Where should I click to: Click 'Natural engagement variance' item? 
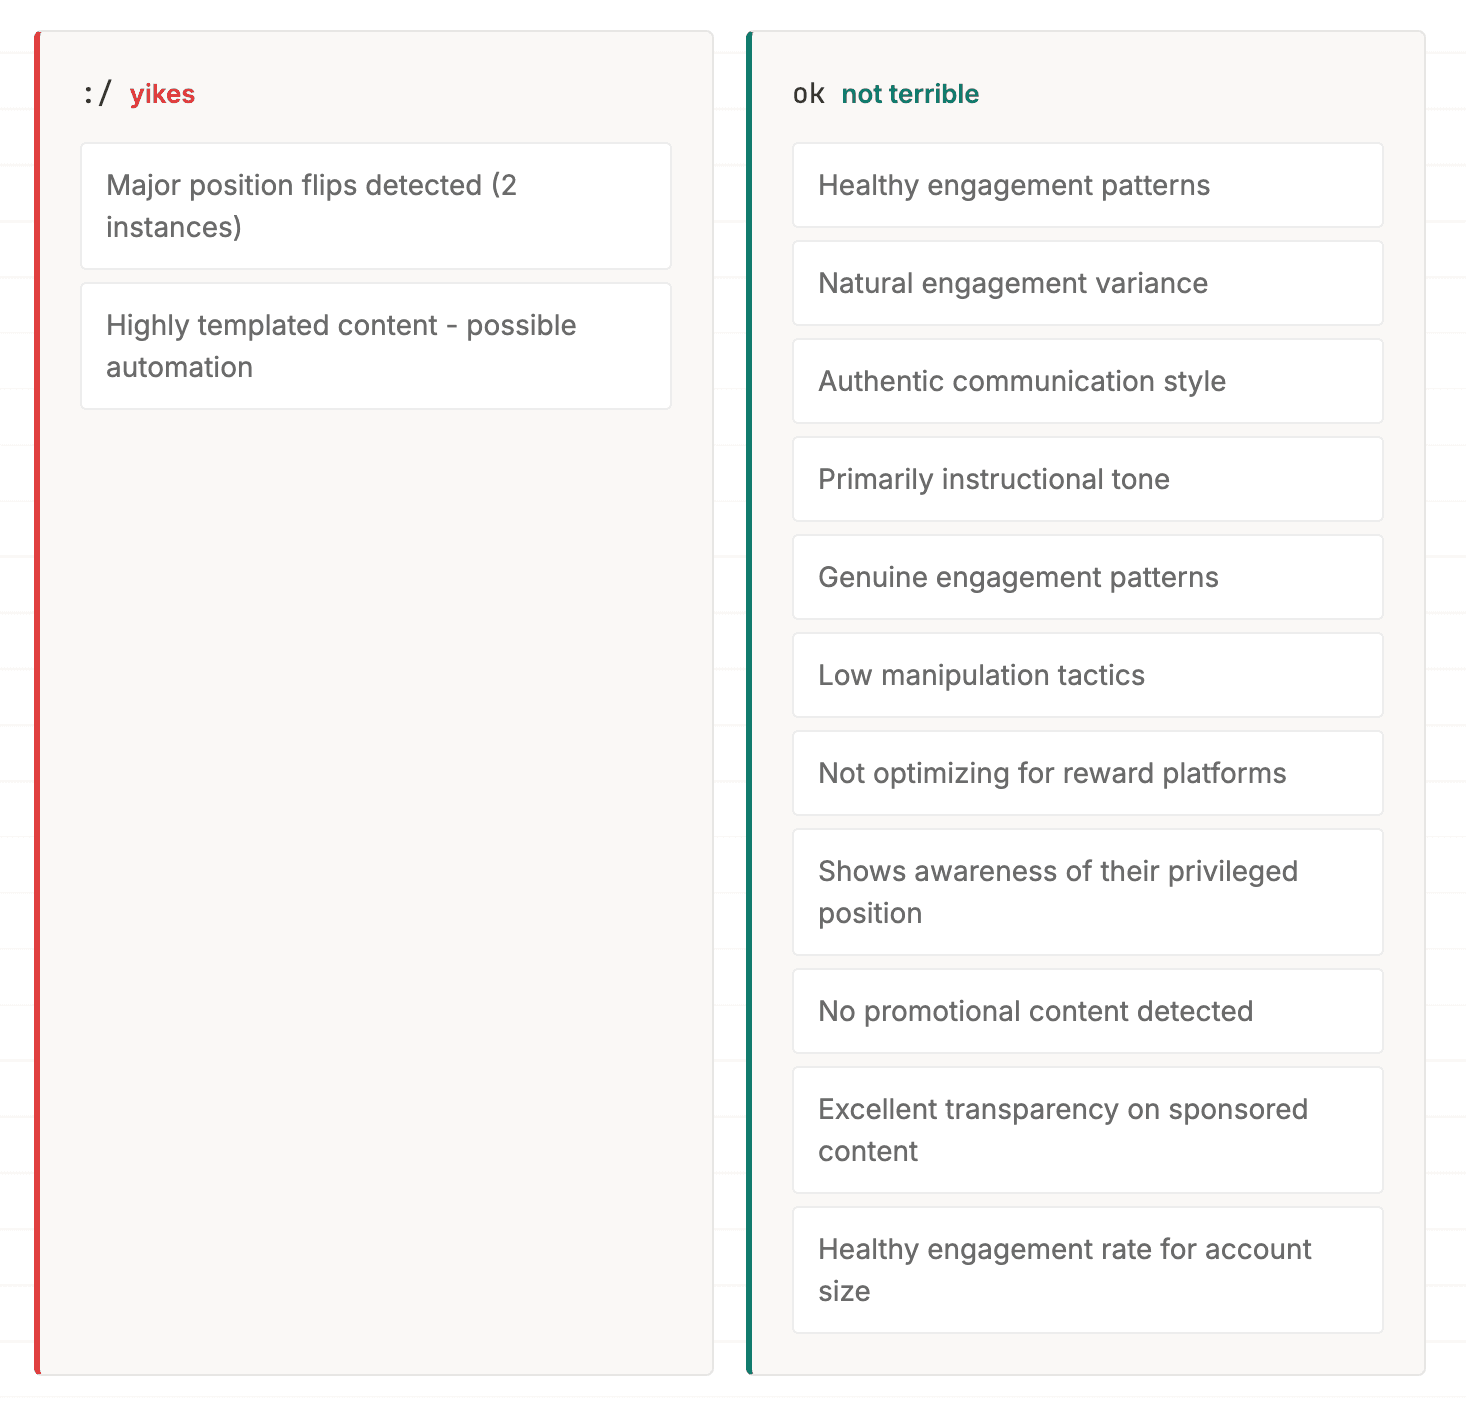pos(1087,283)
